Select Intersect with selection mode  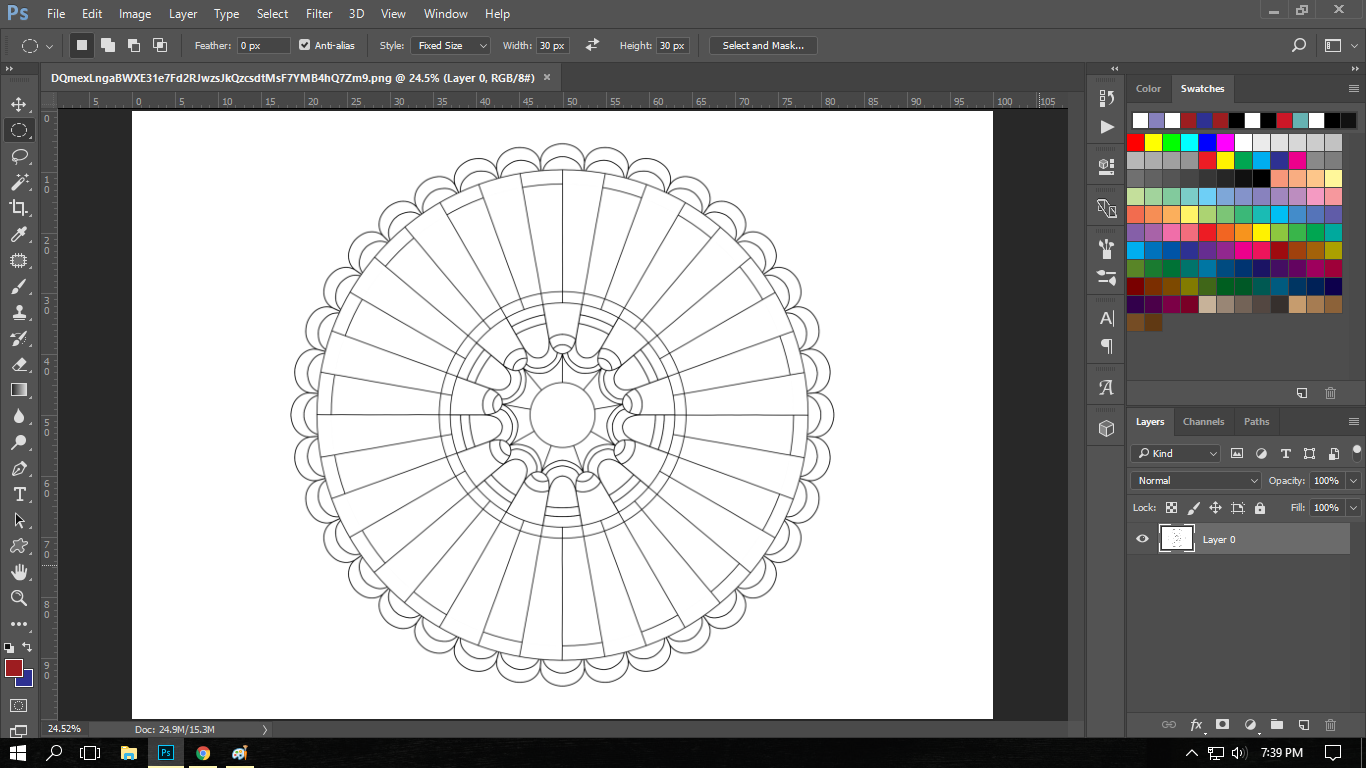(x=159, y=45)
